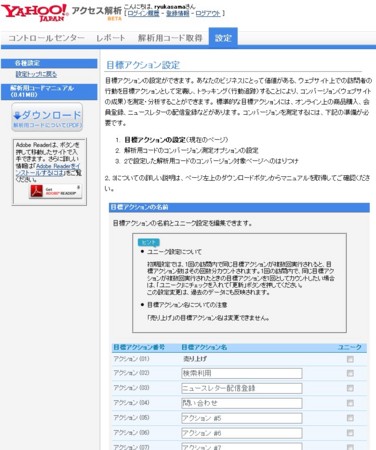Click the 目標アクション名 column header
Screen dimensions: 376x450
coord(204,347)
